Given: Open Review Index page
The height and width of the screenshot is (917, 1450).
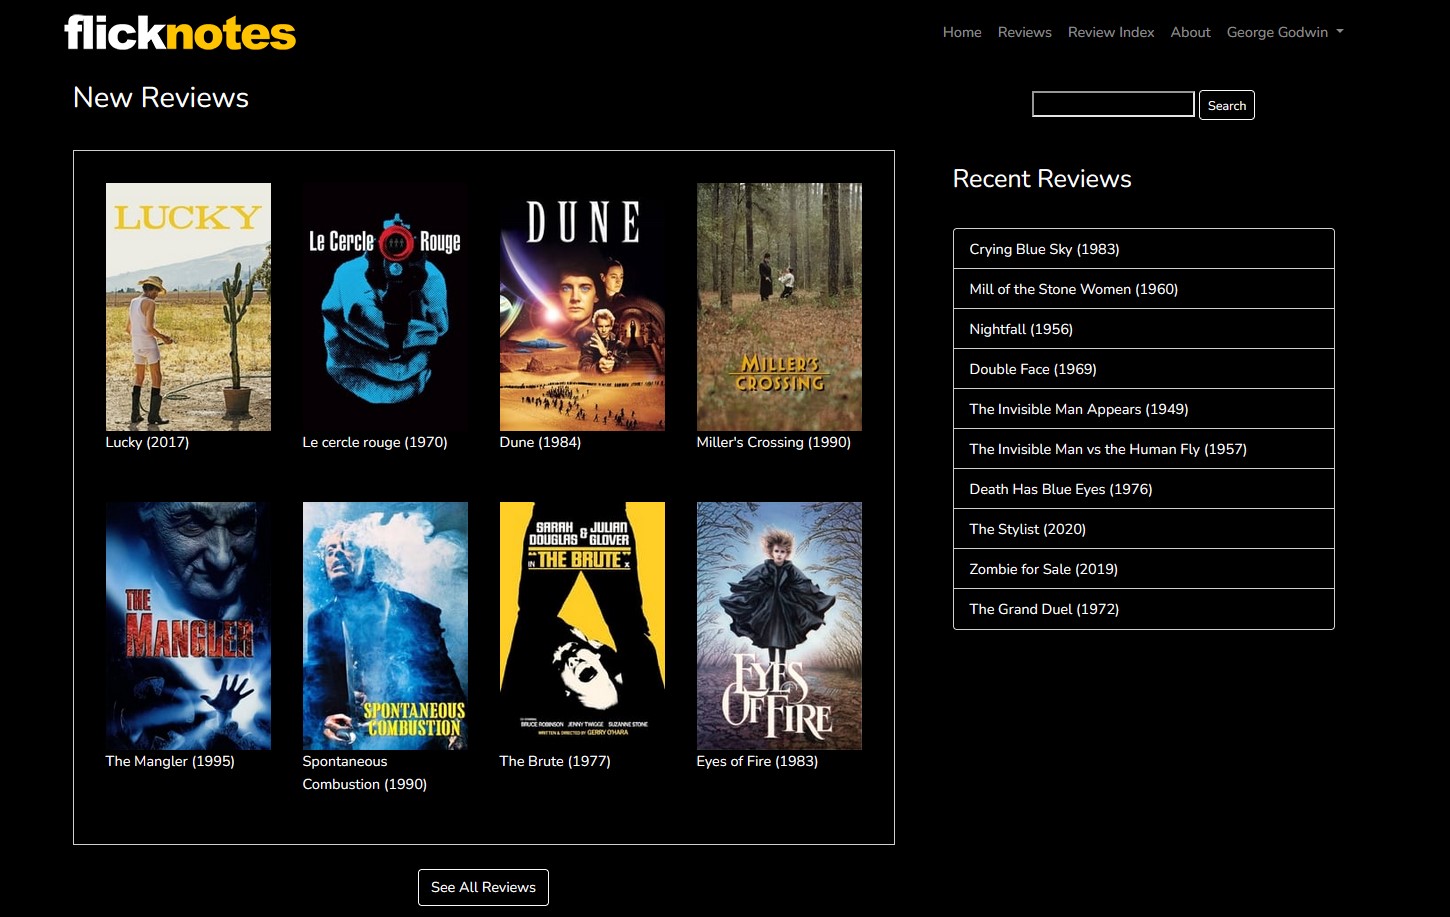Looking at the screenshot, I should coord(1111,32).
